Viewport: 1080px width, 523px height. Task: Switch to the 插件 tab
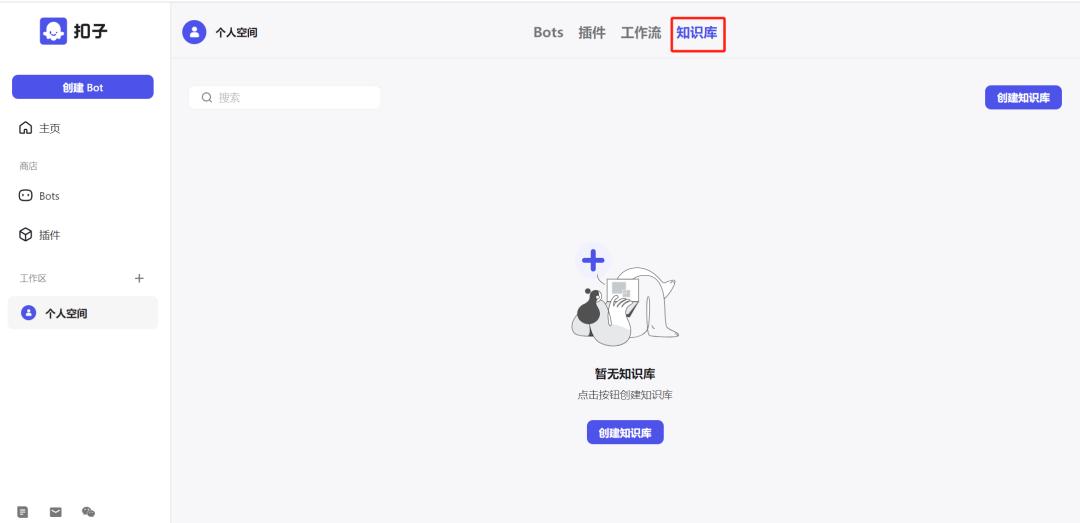pos(592,32)
